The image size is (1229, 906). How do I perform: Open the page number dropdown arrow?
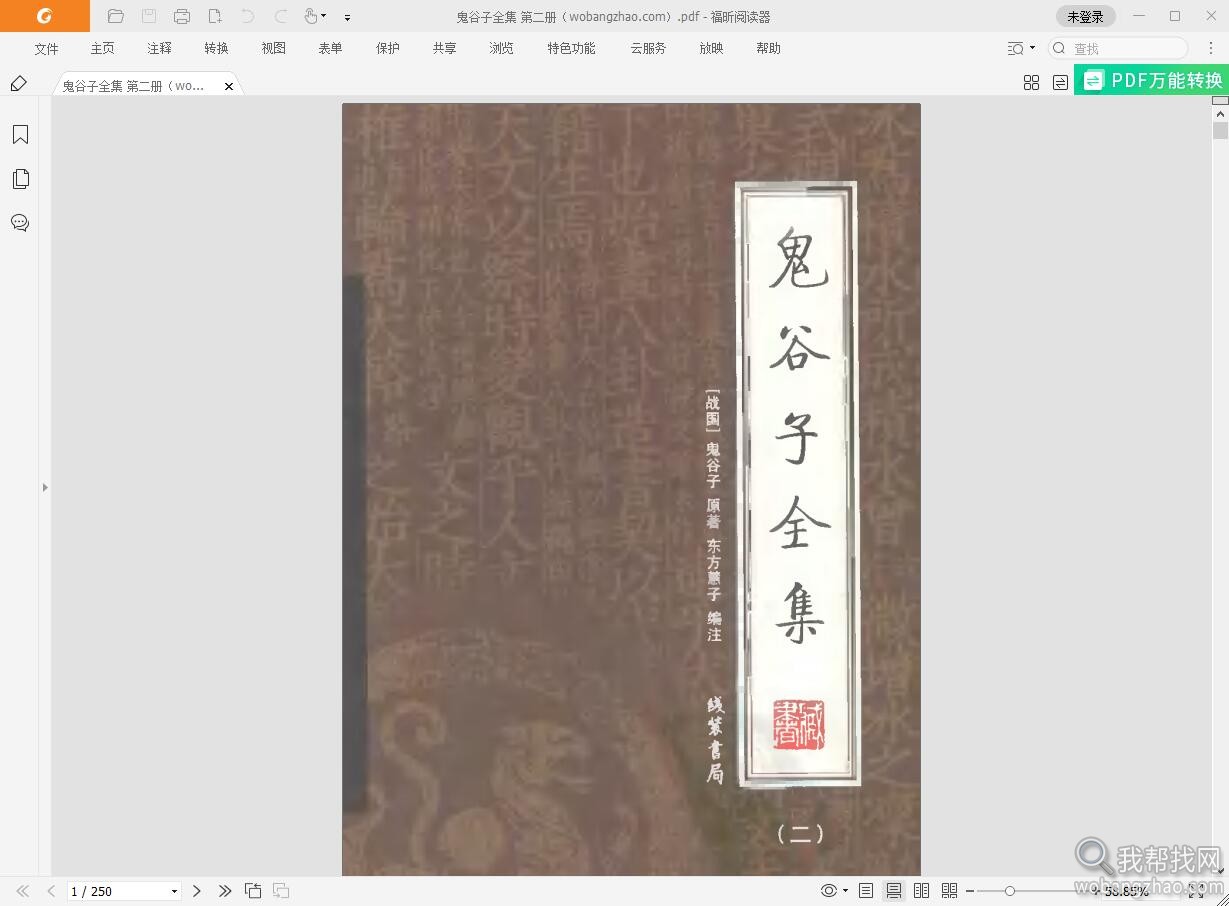(x=174, y=891)
